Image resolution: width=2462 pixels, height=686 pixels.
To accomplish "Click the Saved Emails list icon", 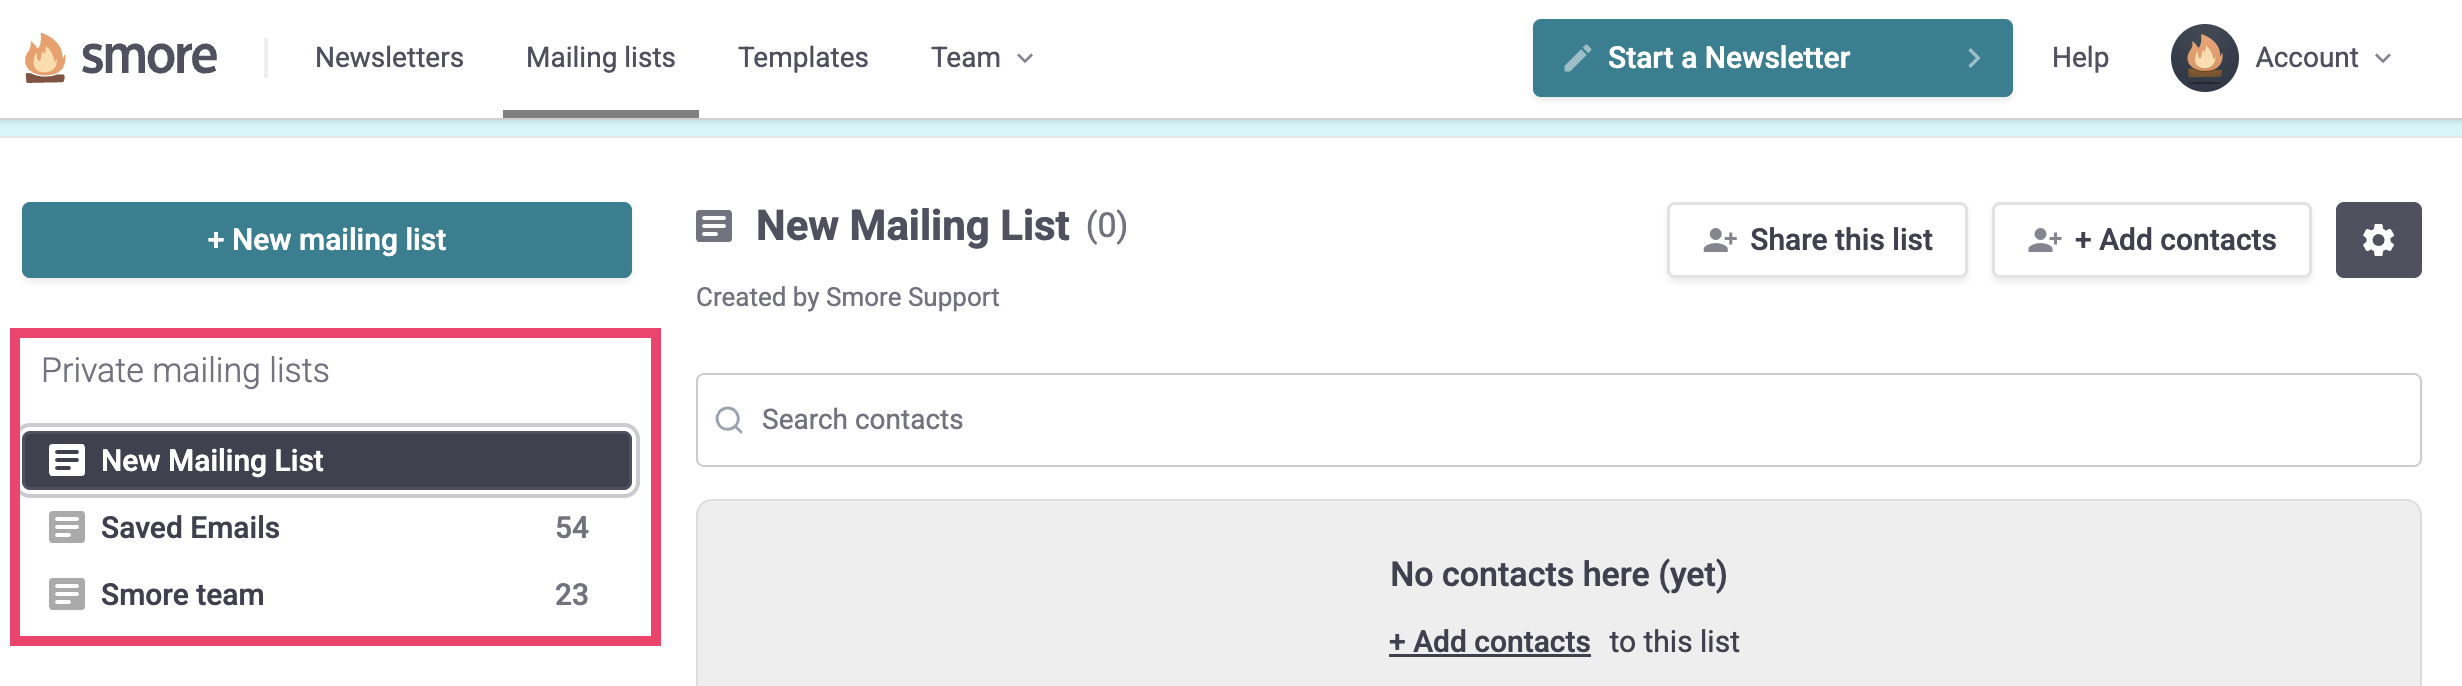I will coord(66,527).
